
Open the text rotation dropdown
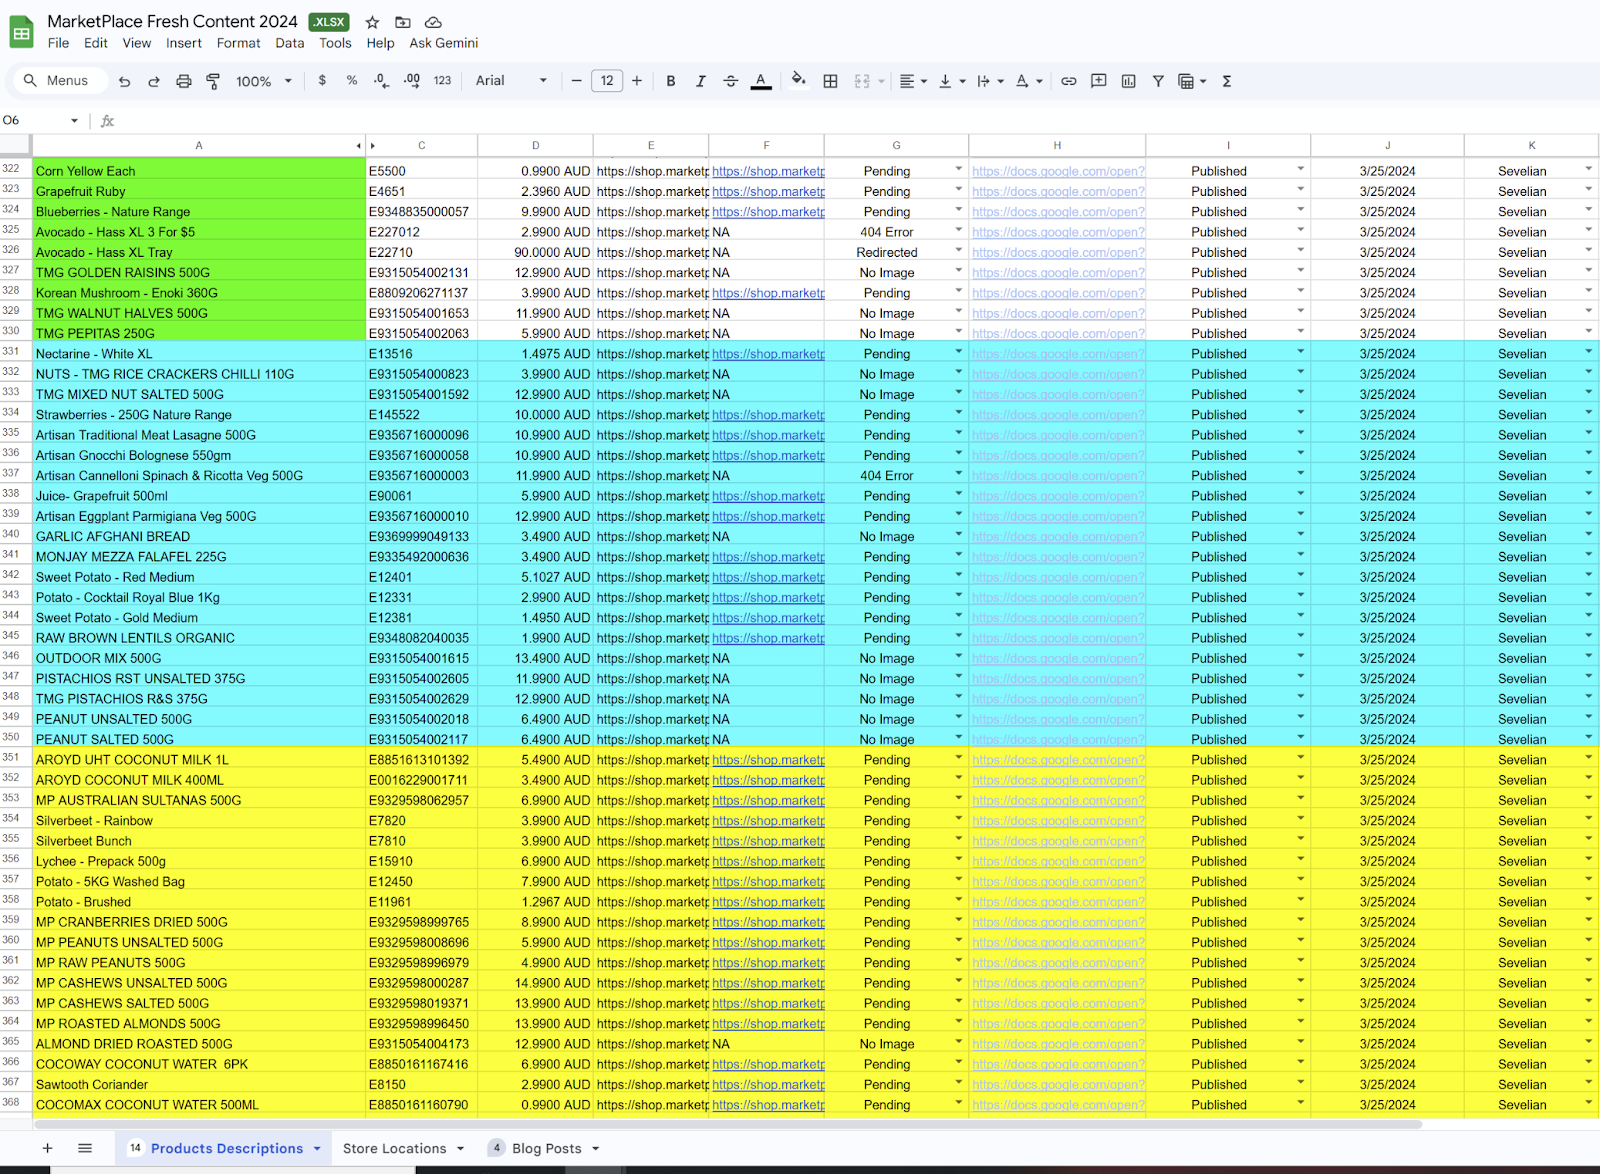click(x=1029, y=81)
